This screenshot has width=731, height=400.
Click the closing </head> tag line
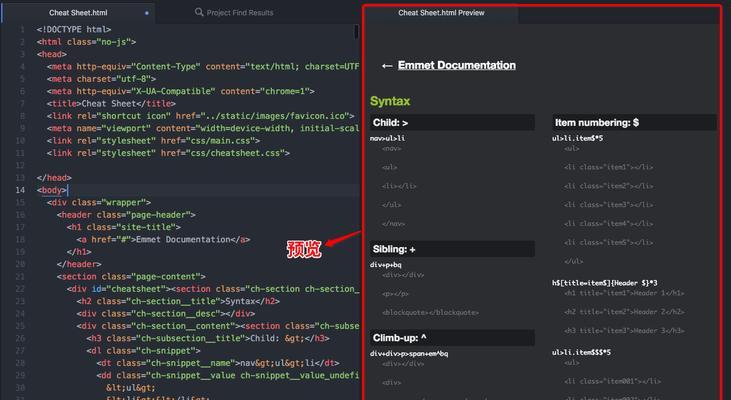(x=54, y=178)
